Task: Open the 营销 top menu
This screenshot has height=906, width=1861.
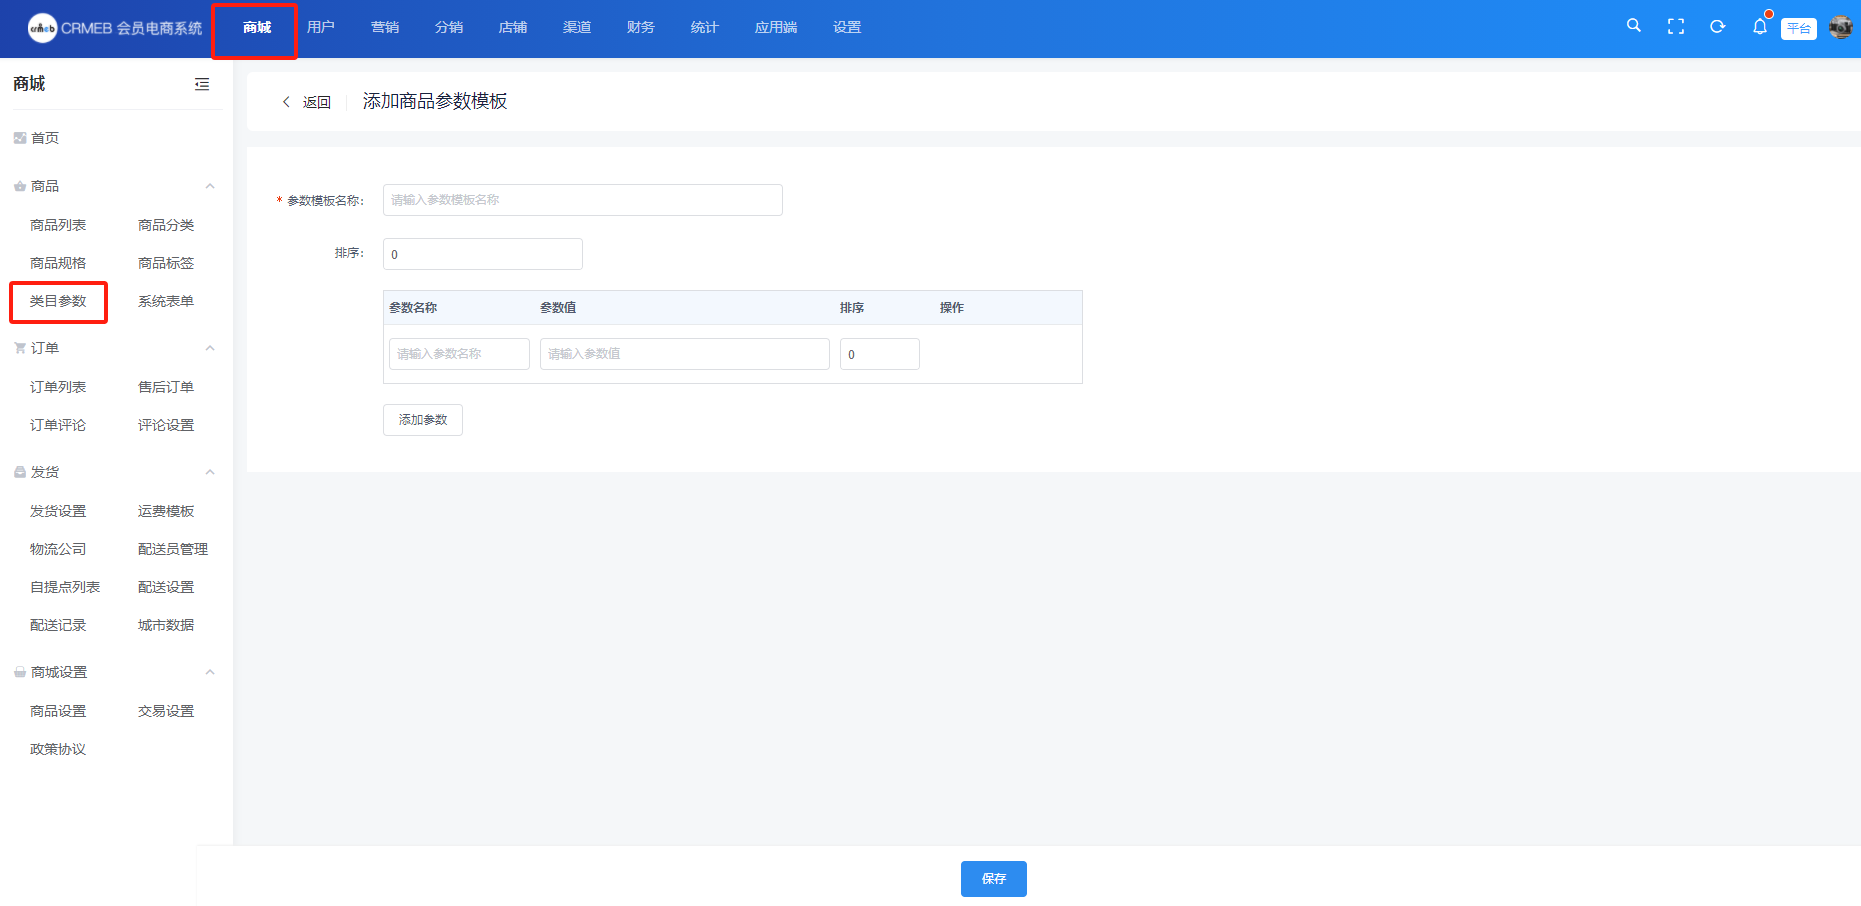Action: 385,27
